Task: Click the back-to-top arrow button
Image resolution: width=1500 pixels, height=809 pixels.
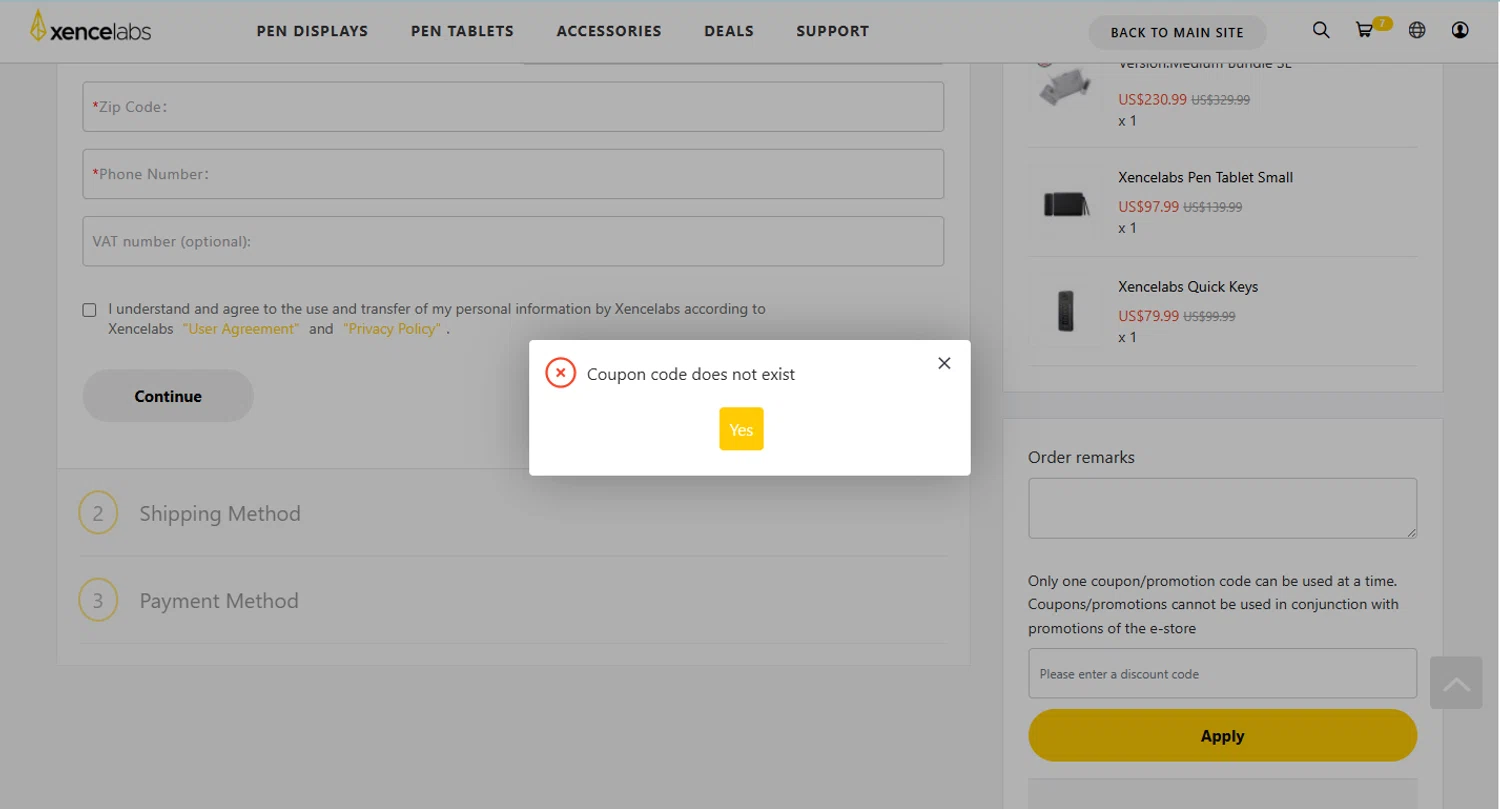Action: [x=1456, y=683]
